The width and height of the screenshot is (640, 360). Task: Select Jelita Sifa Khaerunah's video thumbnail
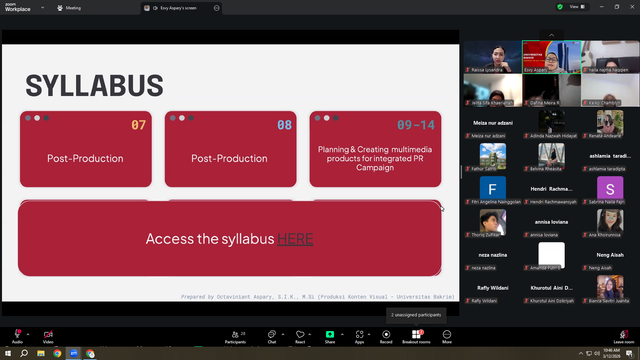(x=493, y=90)
